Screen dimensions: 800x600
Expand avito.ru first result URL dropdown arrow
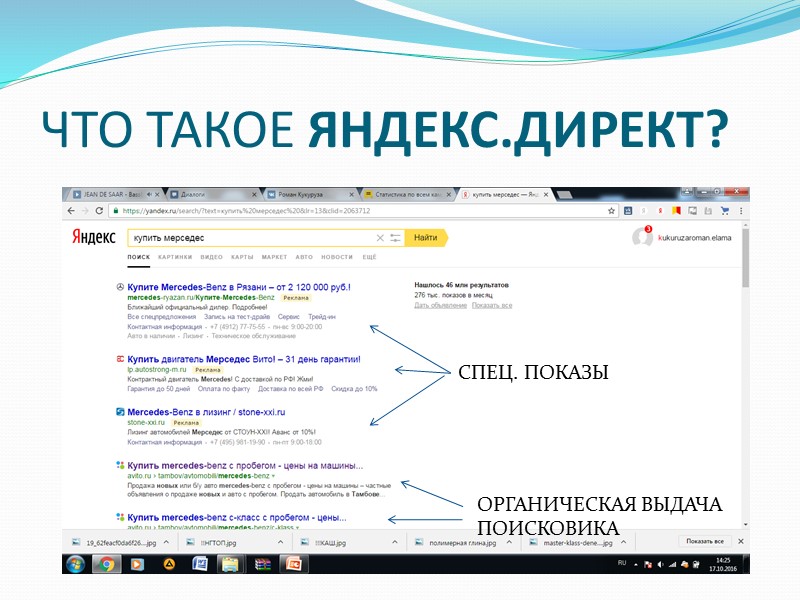point(273,476)
